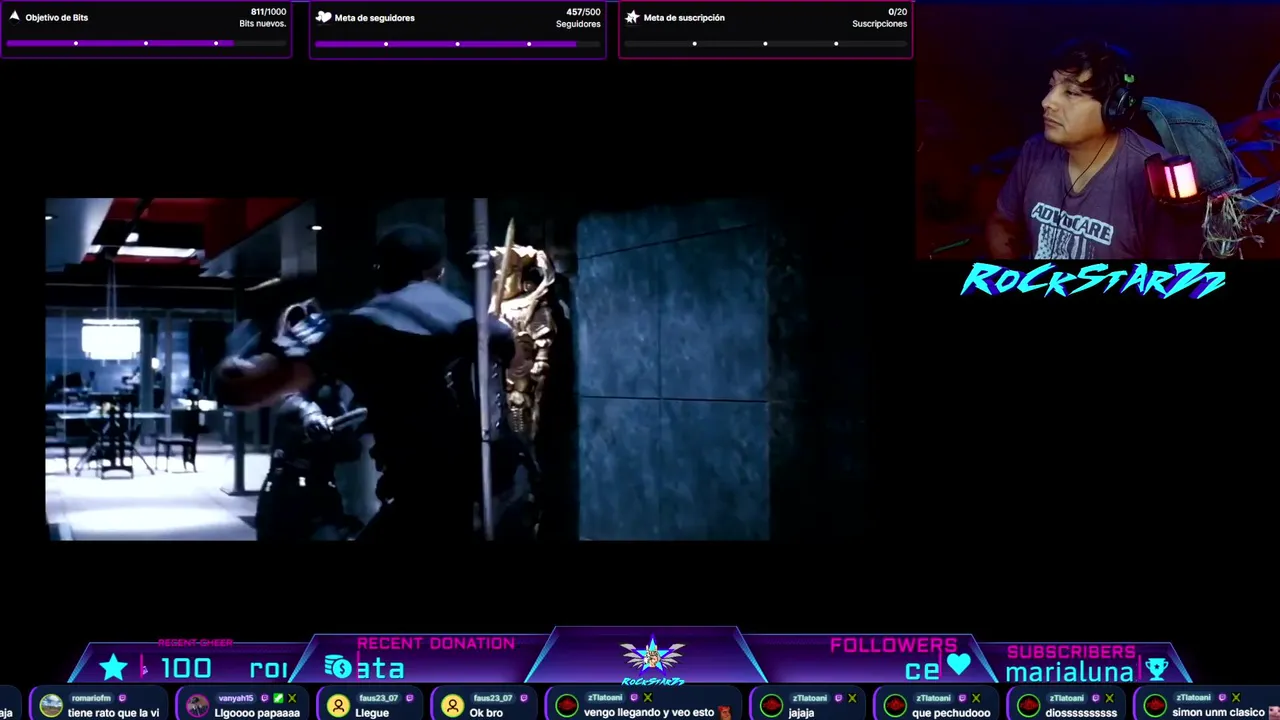Viewport: 1280px width, 720px height.
Task: Click vanyah15's avatar in chat strip
Action: coord(198,706)
